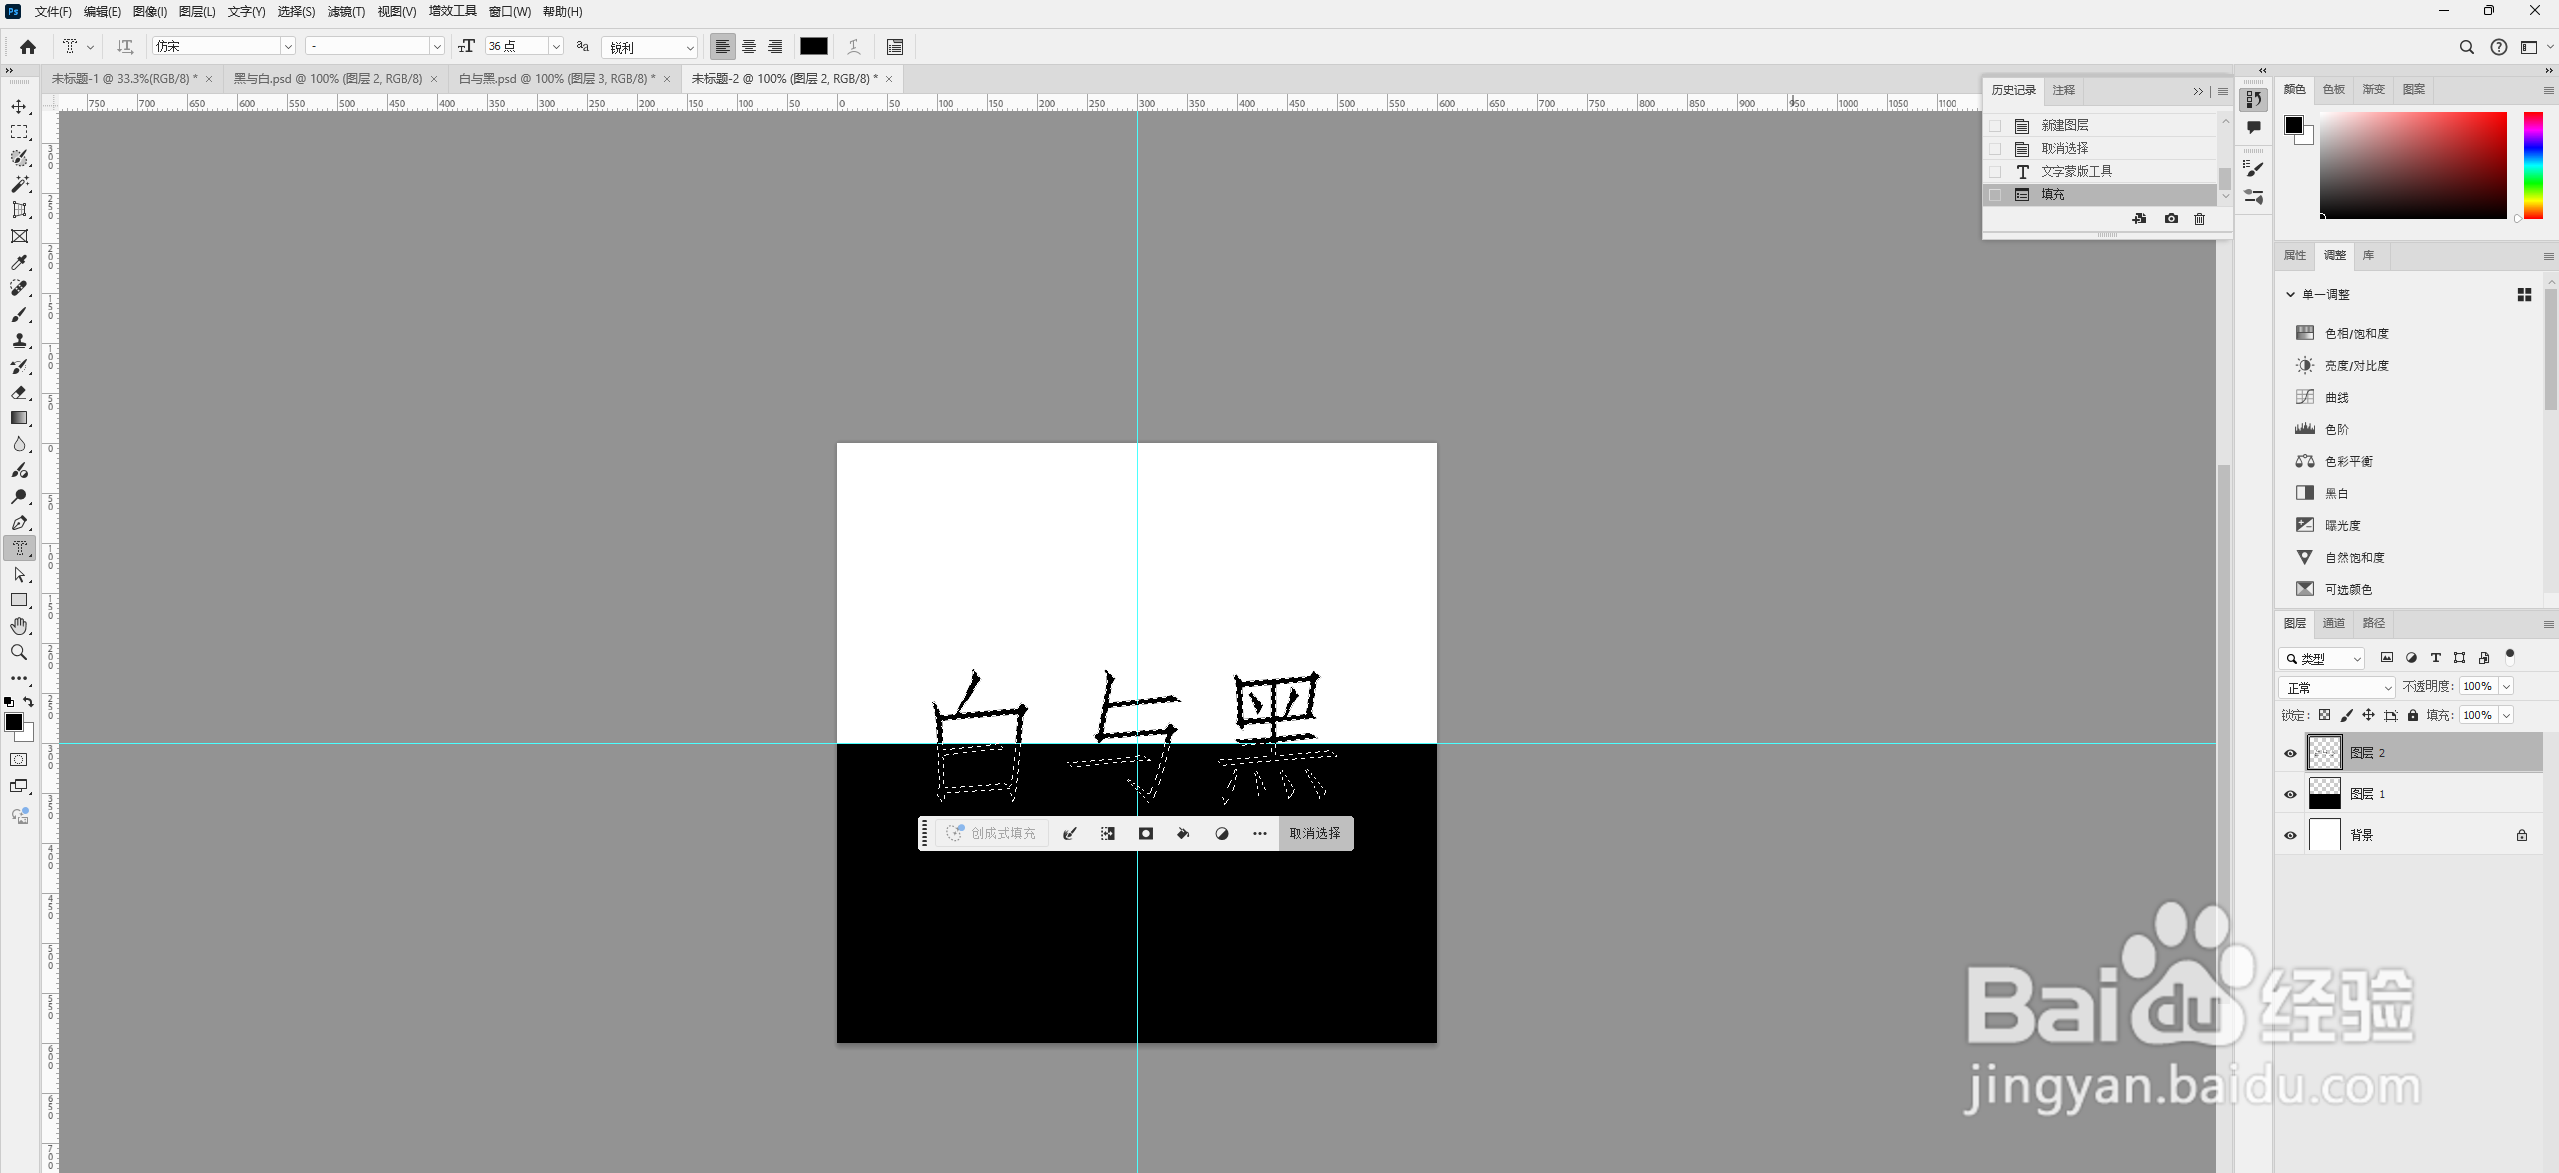This screenshot has width=2559, height=1173.
Task: Enable lock transparent pixels for the layer
Action: 2322,715
